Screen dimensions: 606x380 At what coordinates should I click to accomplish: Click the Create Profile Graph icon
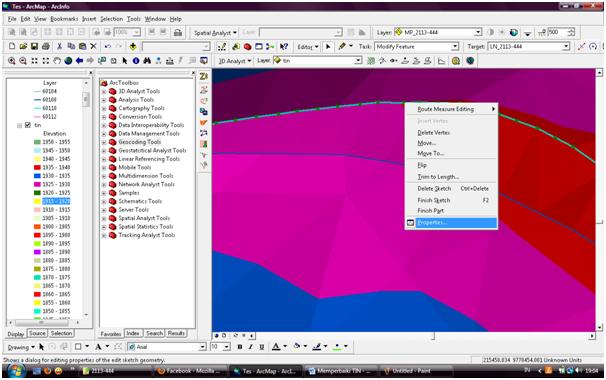pos(441,61)
